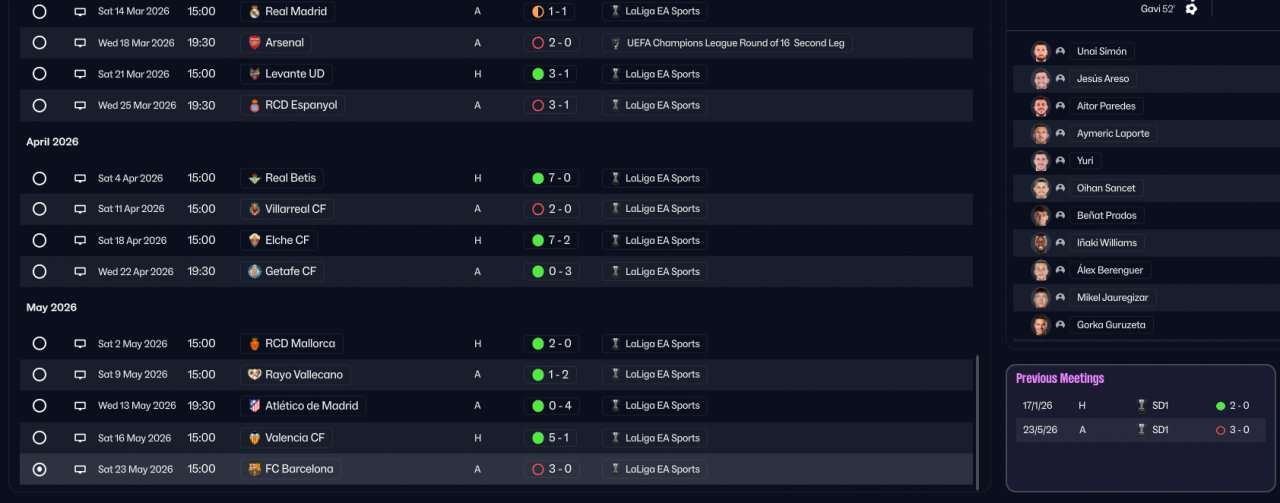Click the Real Betis club crest
Viewport: 1280px width, 503px height.
[255, 178]
